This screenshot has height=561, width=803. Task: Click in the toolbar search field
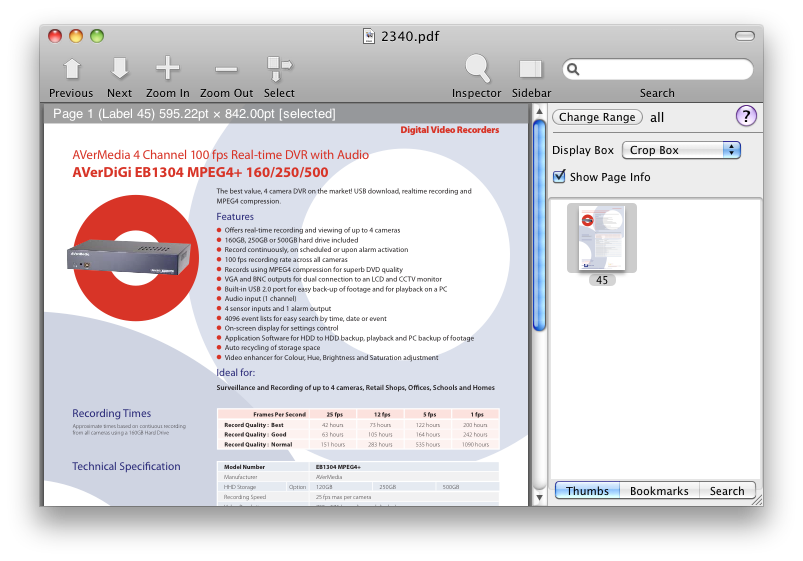pyautogui.click(x=658, y=69)
